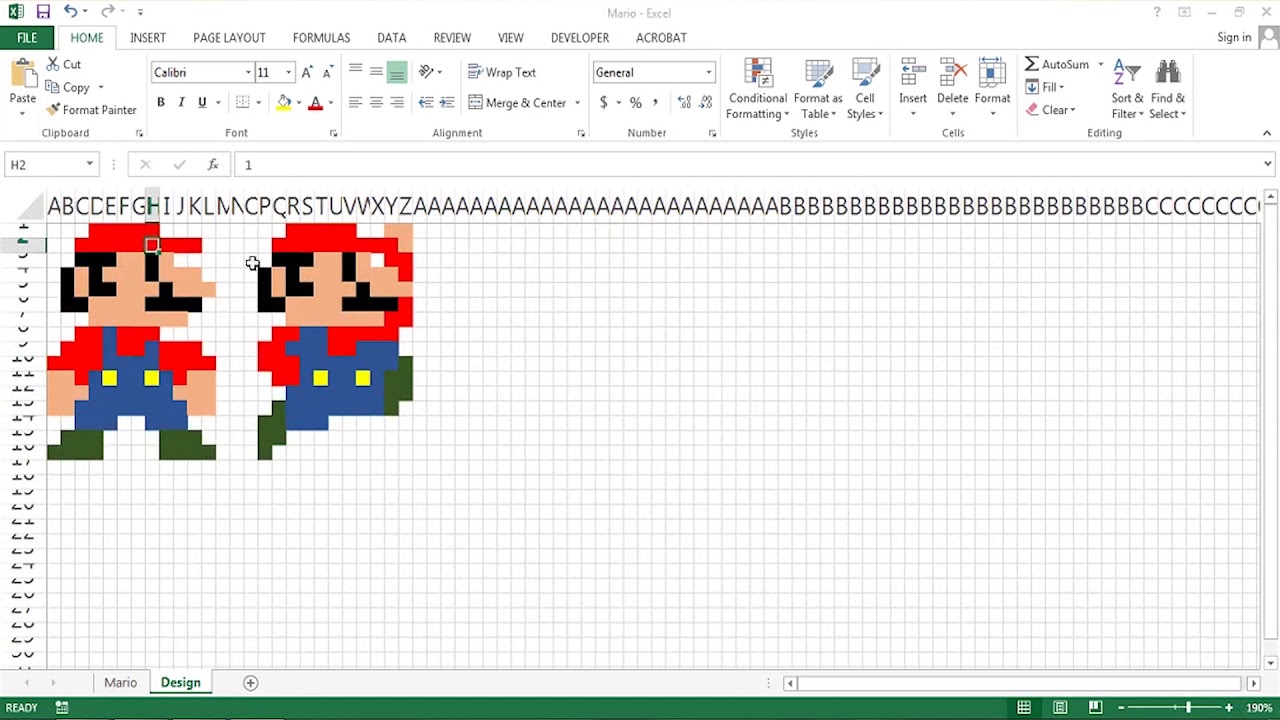Open Conditional Formatting menu
1280x720 pixels.
(758, 89)
